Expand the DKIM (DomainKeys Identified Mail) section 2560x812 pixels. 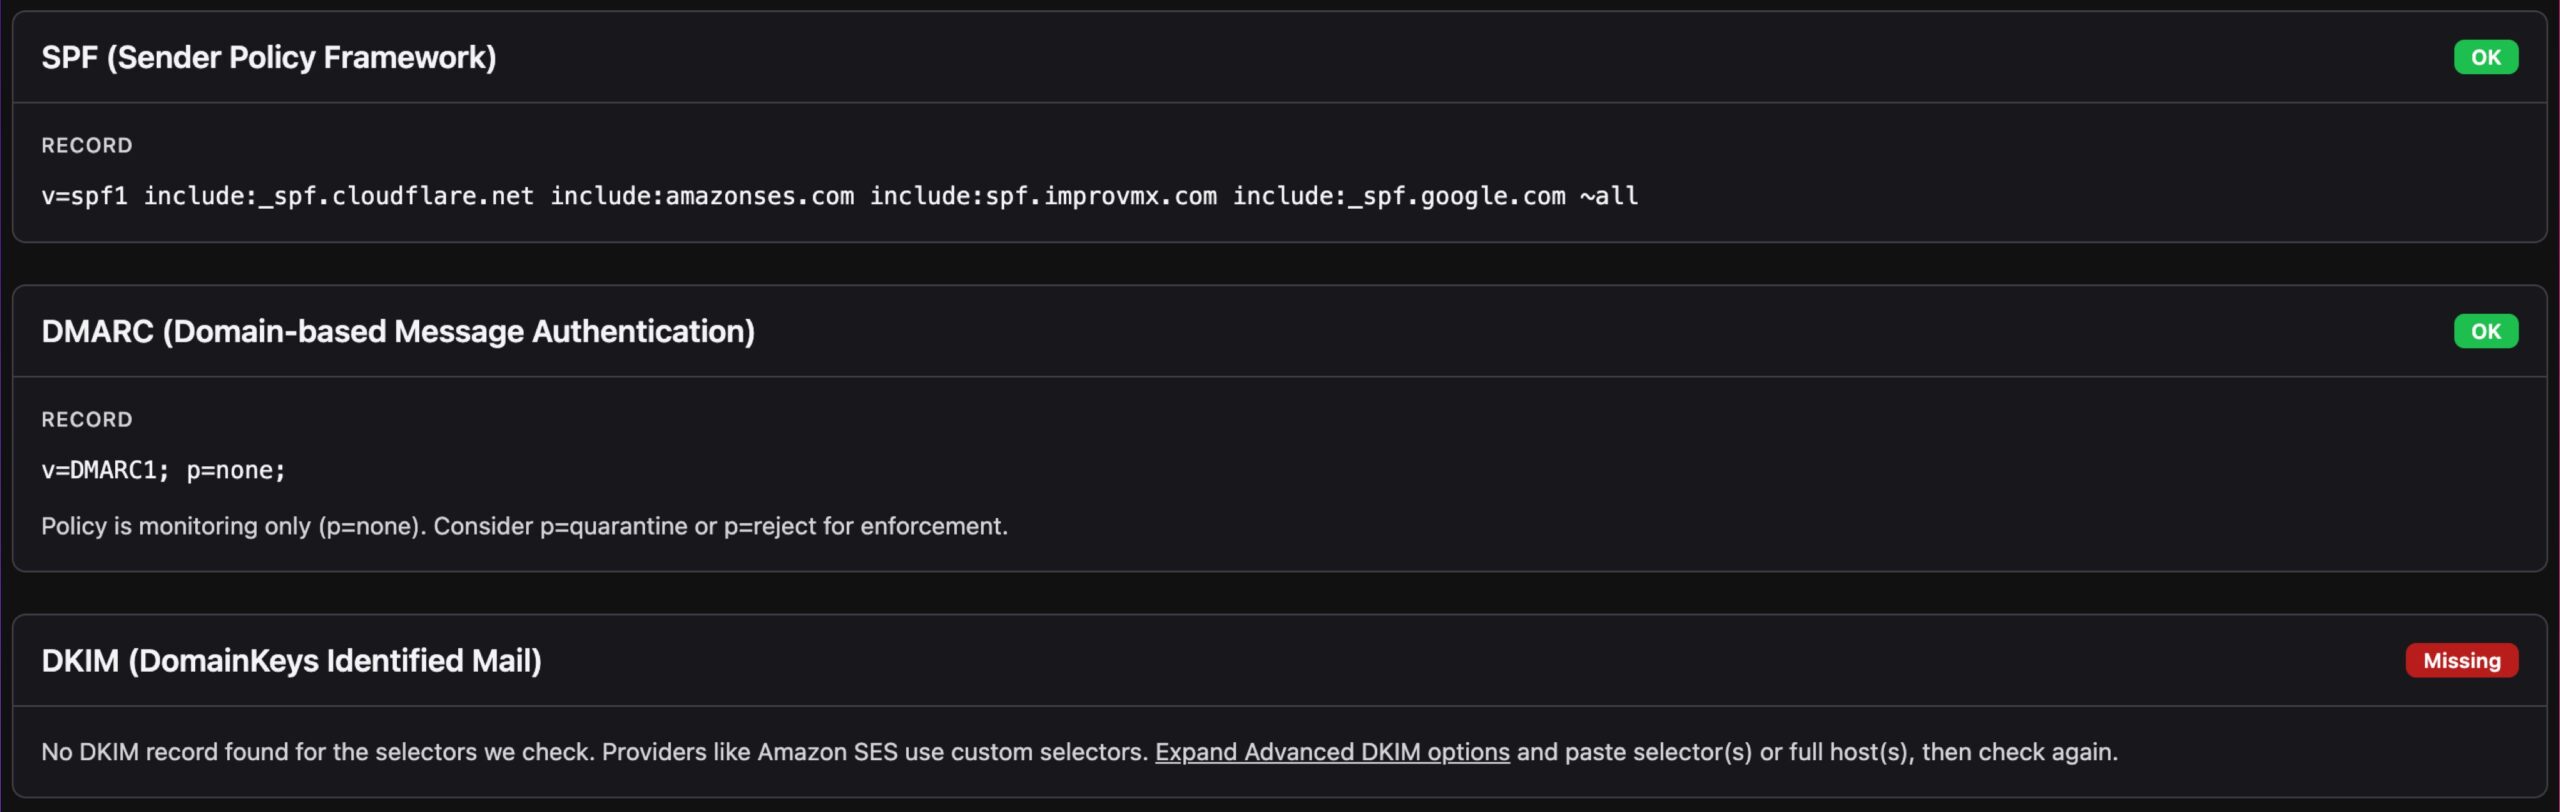(x=291, y=660)
